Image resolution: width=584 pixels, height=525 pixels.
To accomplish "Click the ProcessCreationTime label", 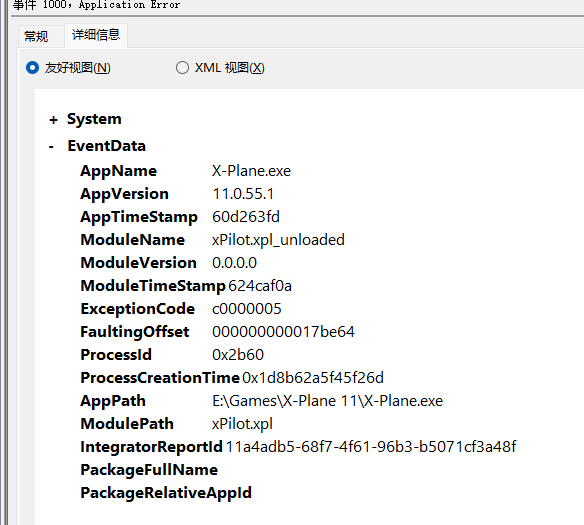I will pos(160,378).
